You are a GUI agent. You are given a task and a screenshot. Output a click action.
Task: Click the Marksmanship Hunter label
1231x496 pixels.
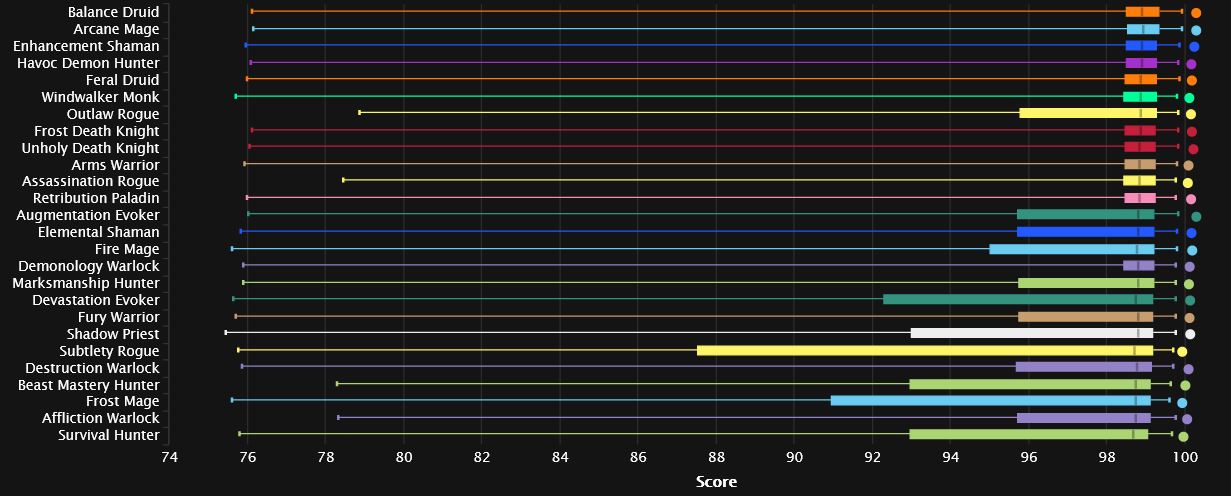tap(86, 283)
